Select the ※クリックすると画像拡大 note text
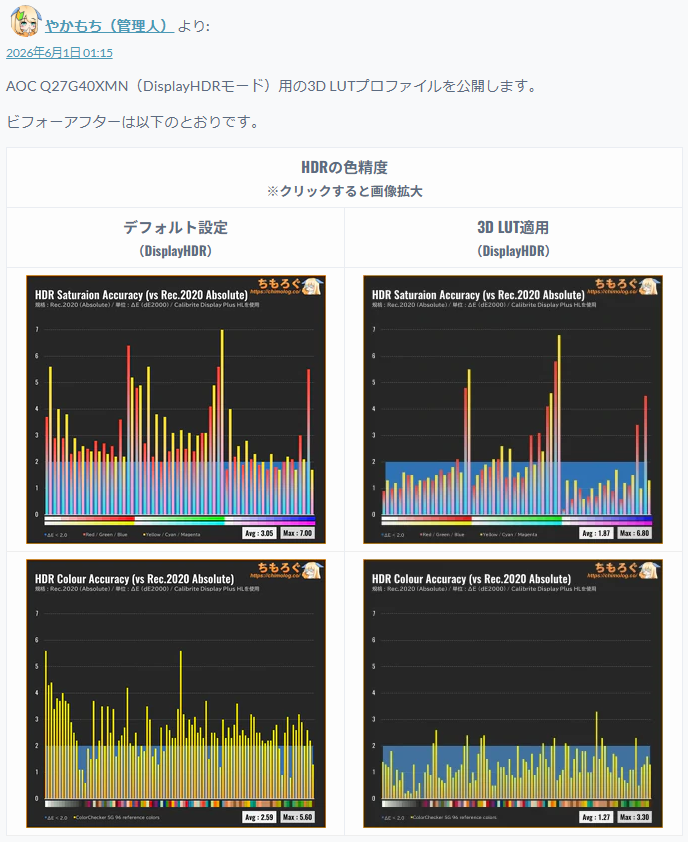Image resolution: width=688 pixels, height=842 pixels. pyautogui.click(x=344, y=191)
